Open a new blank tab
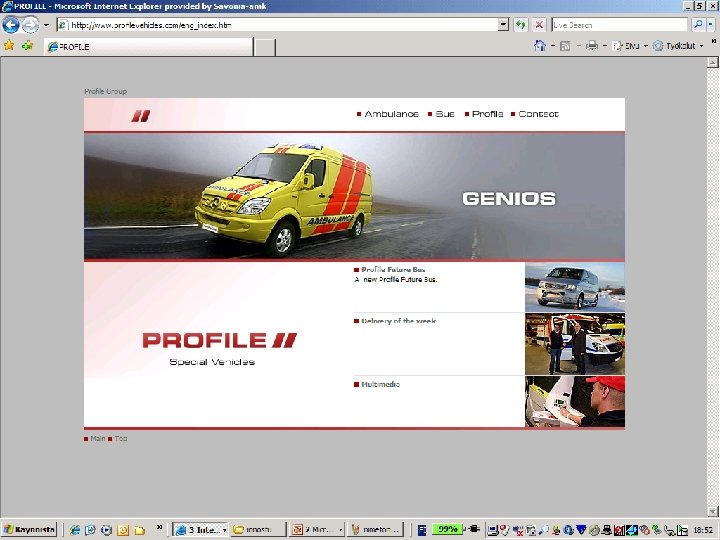 265,47
